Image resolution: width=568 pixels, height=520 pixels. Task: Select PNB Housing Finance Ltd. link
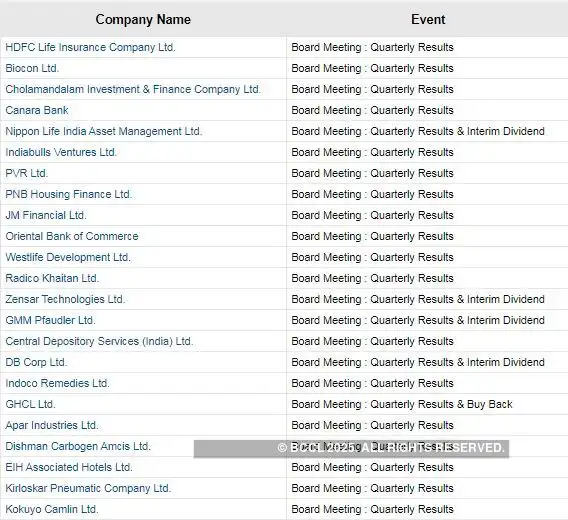point(68,195)
